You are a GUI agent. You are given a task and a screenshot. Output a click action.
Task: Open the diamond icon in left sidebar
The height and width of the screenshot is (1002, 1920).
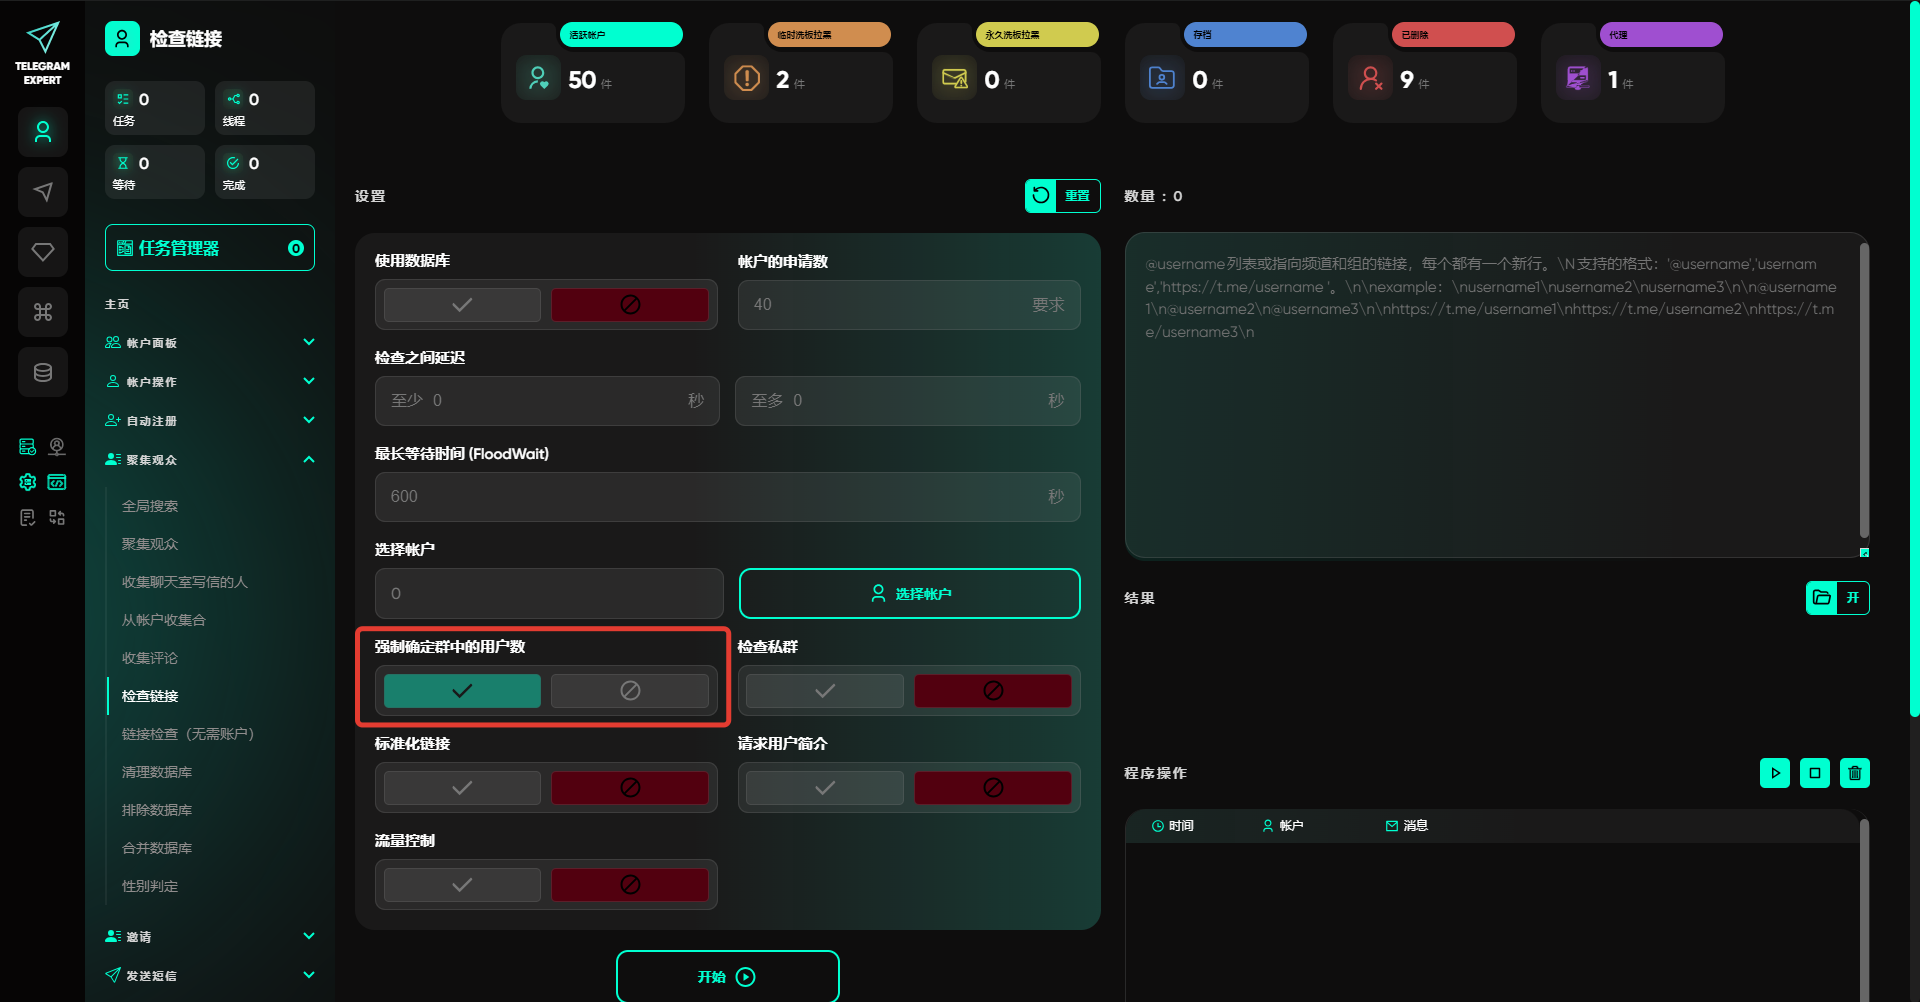[43, 252]
